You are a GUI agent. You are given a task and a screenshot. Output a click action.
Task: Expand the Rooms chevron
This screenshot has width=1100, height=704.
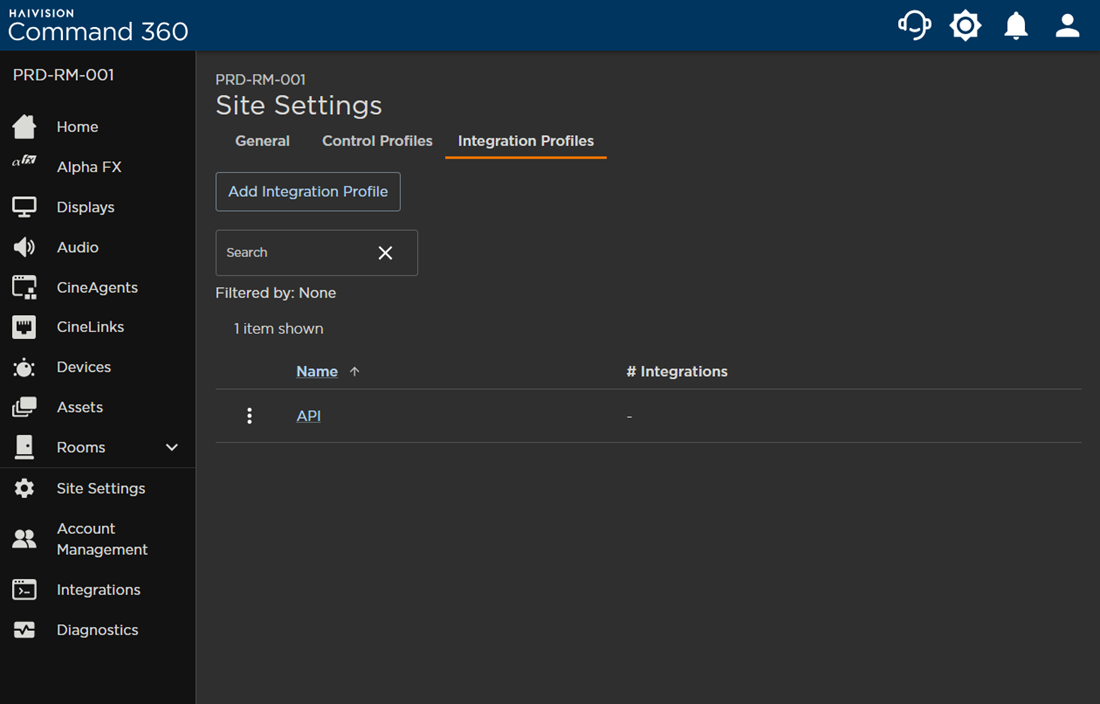pos(172,447)
